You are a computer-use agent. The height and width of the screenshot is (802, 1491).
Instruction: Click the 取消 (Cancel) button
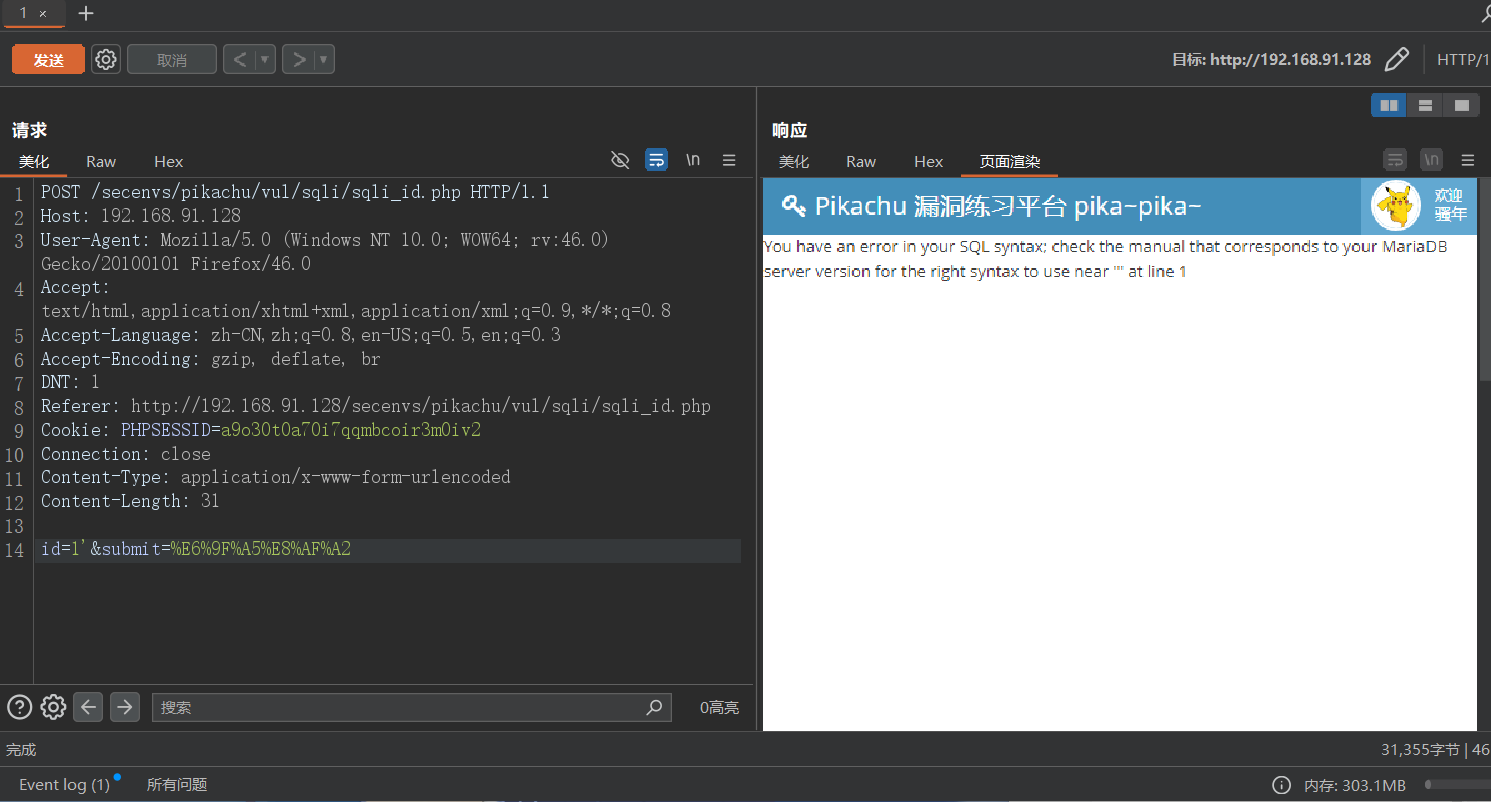pyautogui.click(x=172, y=60)
